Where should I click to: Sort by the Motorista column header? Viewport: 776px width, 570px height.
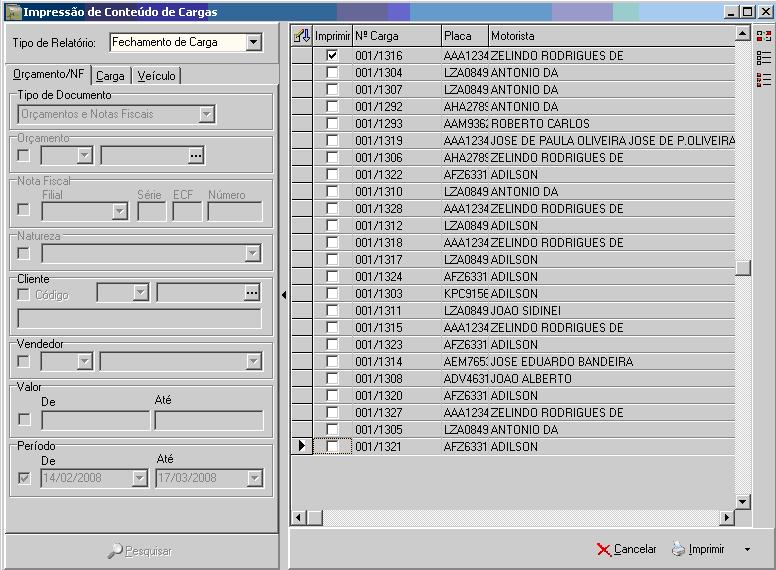610,36
